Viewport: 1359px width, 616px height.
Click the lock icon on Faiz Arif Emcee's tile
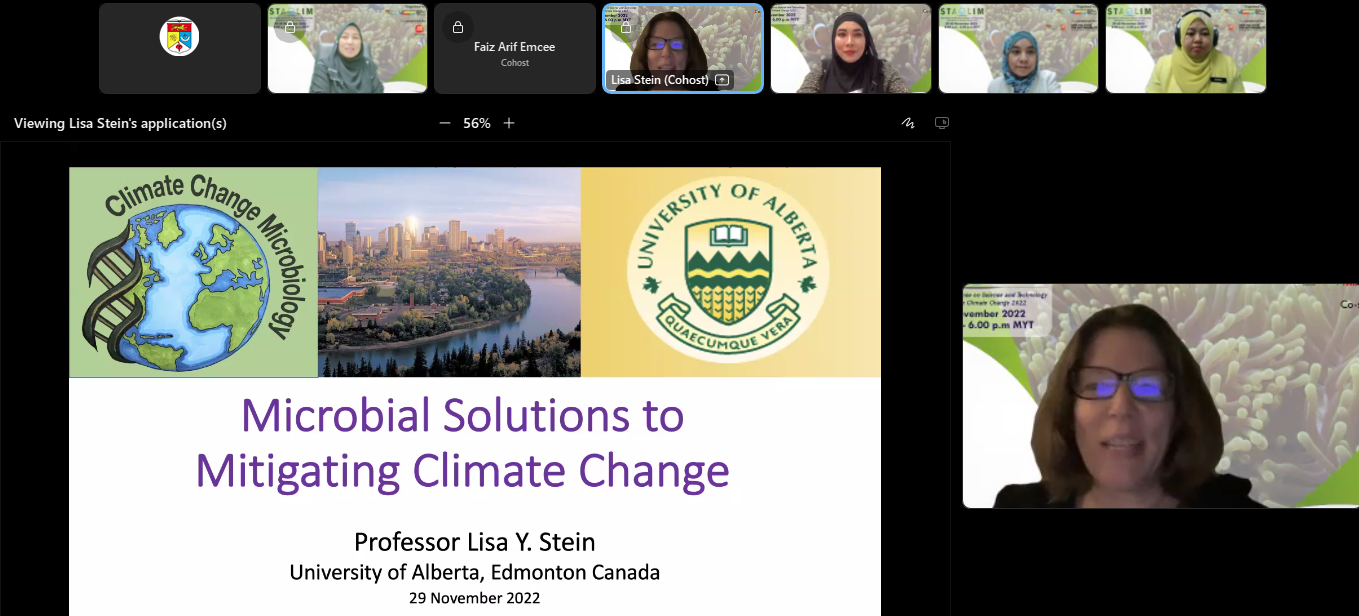[x=457, y=27]
